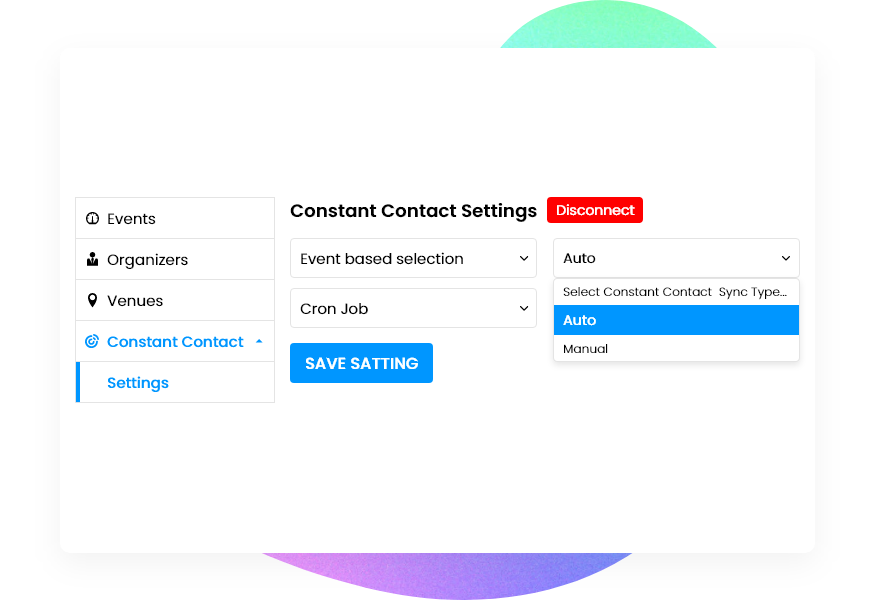Viewport: 875px width, 600px height.
Task: Click the Events clock icon in sidebar
Action: (93, 218)
